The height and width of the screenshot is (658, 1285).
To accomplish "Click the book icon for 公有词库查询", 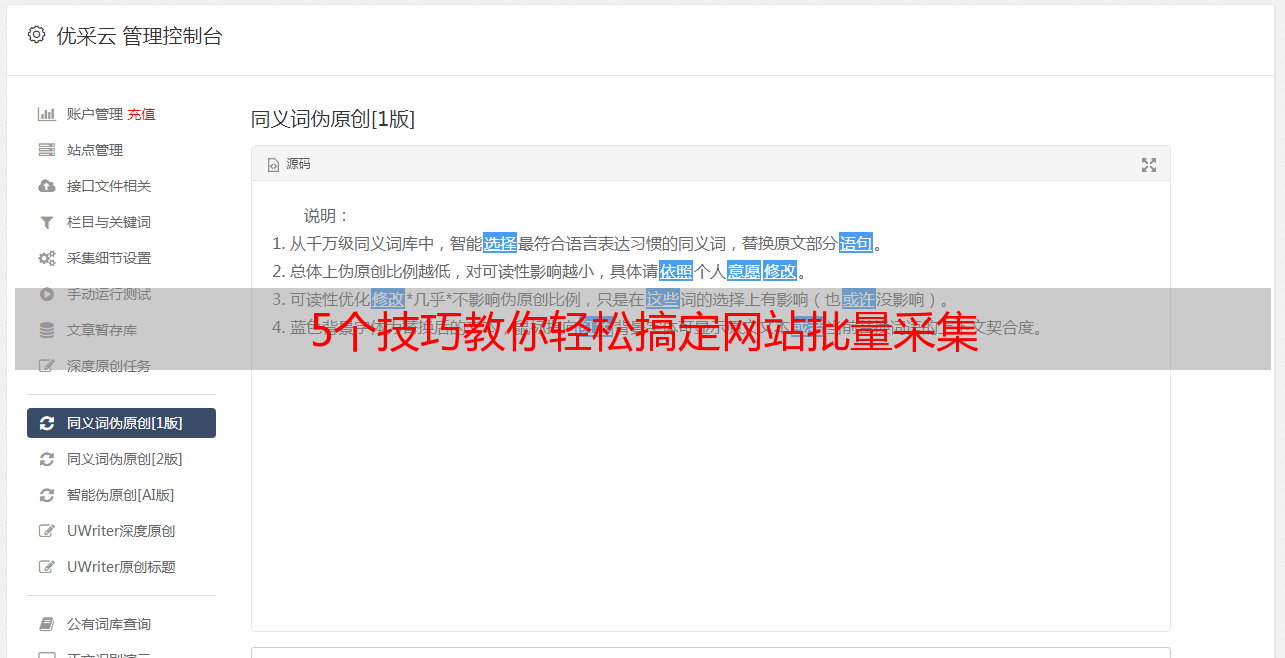I will (x=46, y=624).
